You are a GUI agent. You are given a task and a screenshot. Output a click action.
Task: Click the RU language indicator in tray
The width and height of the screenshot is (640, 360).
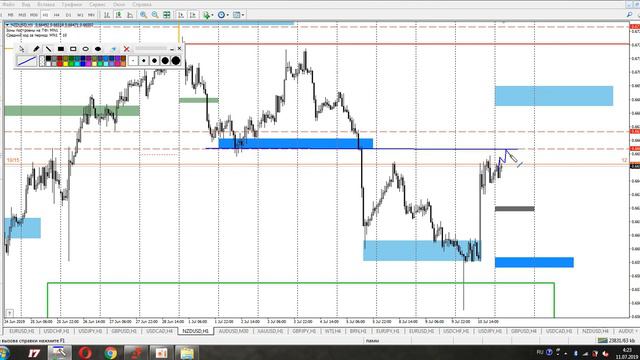click(540, 352)
